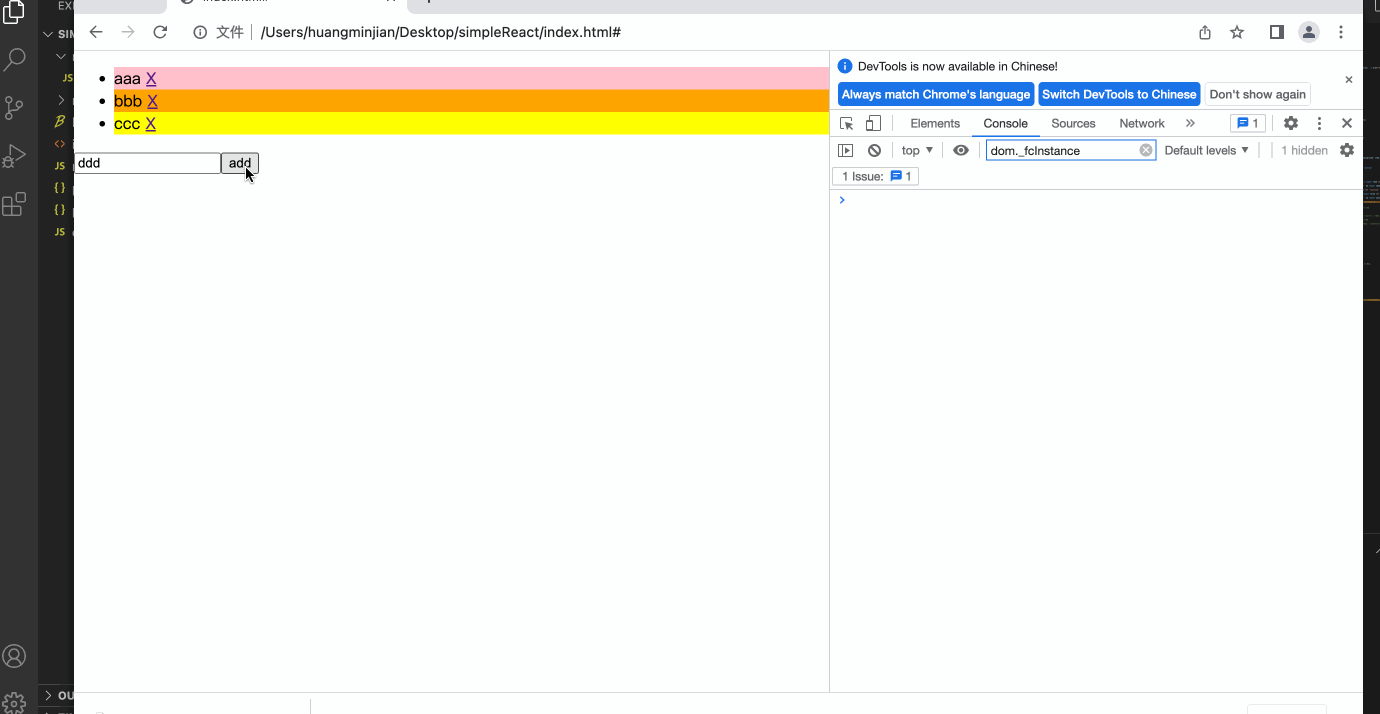
Task: Click the 1 hidden messages label
Action: tap(1304, 150)
